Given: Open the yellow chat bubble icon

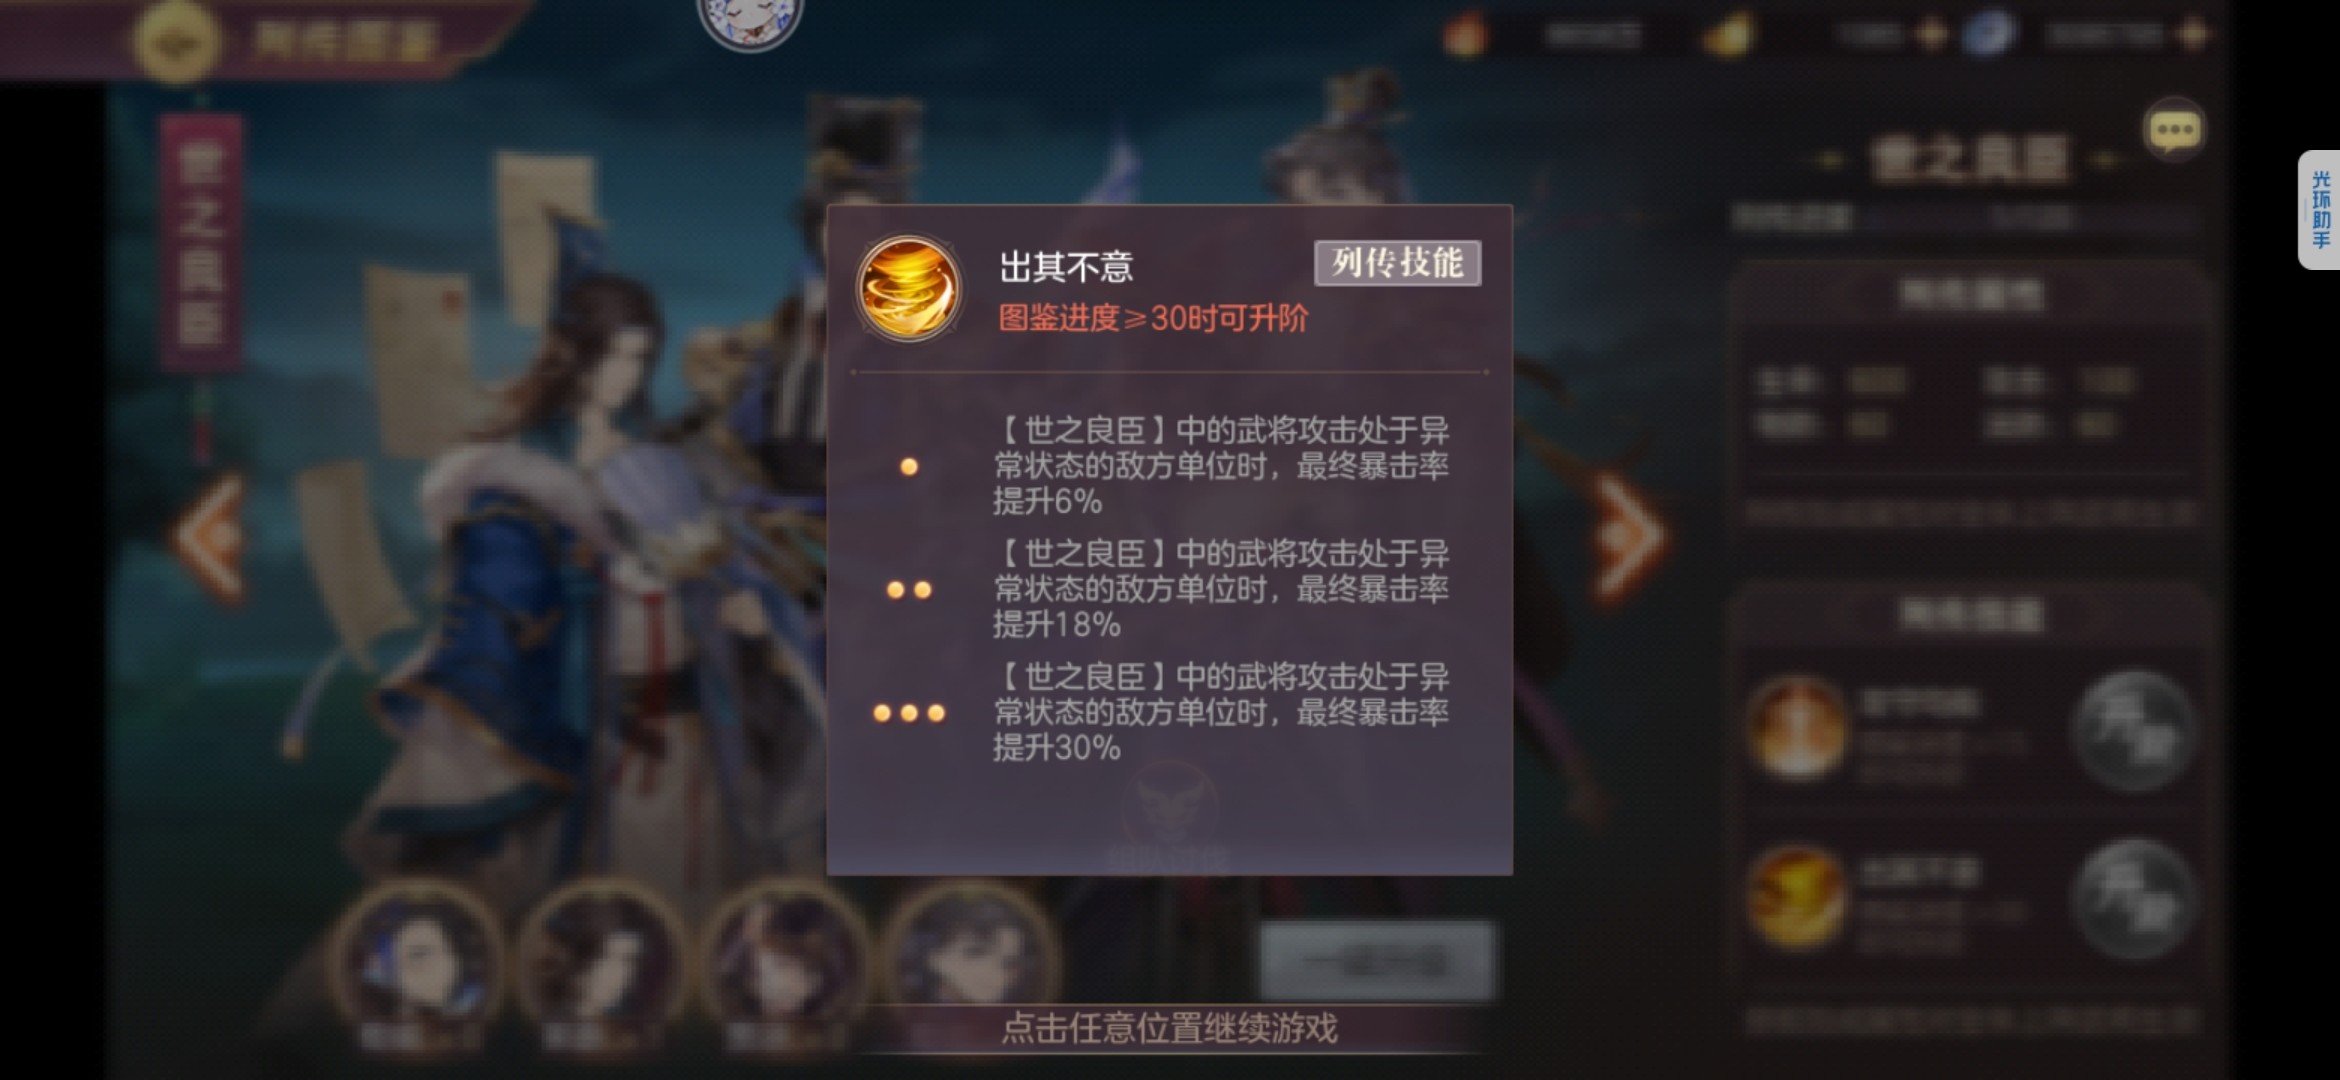Looking at the screenshot, I should (x=2174, y=130).
